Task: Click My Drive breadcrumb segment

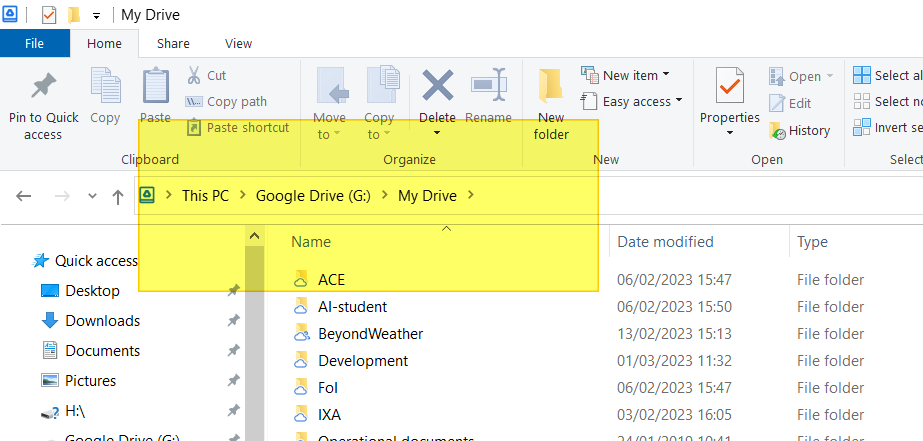Action: coord(427,195)
